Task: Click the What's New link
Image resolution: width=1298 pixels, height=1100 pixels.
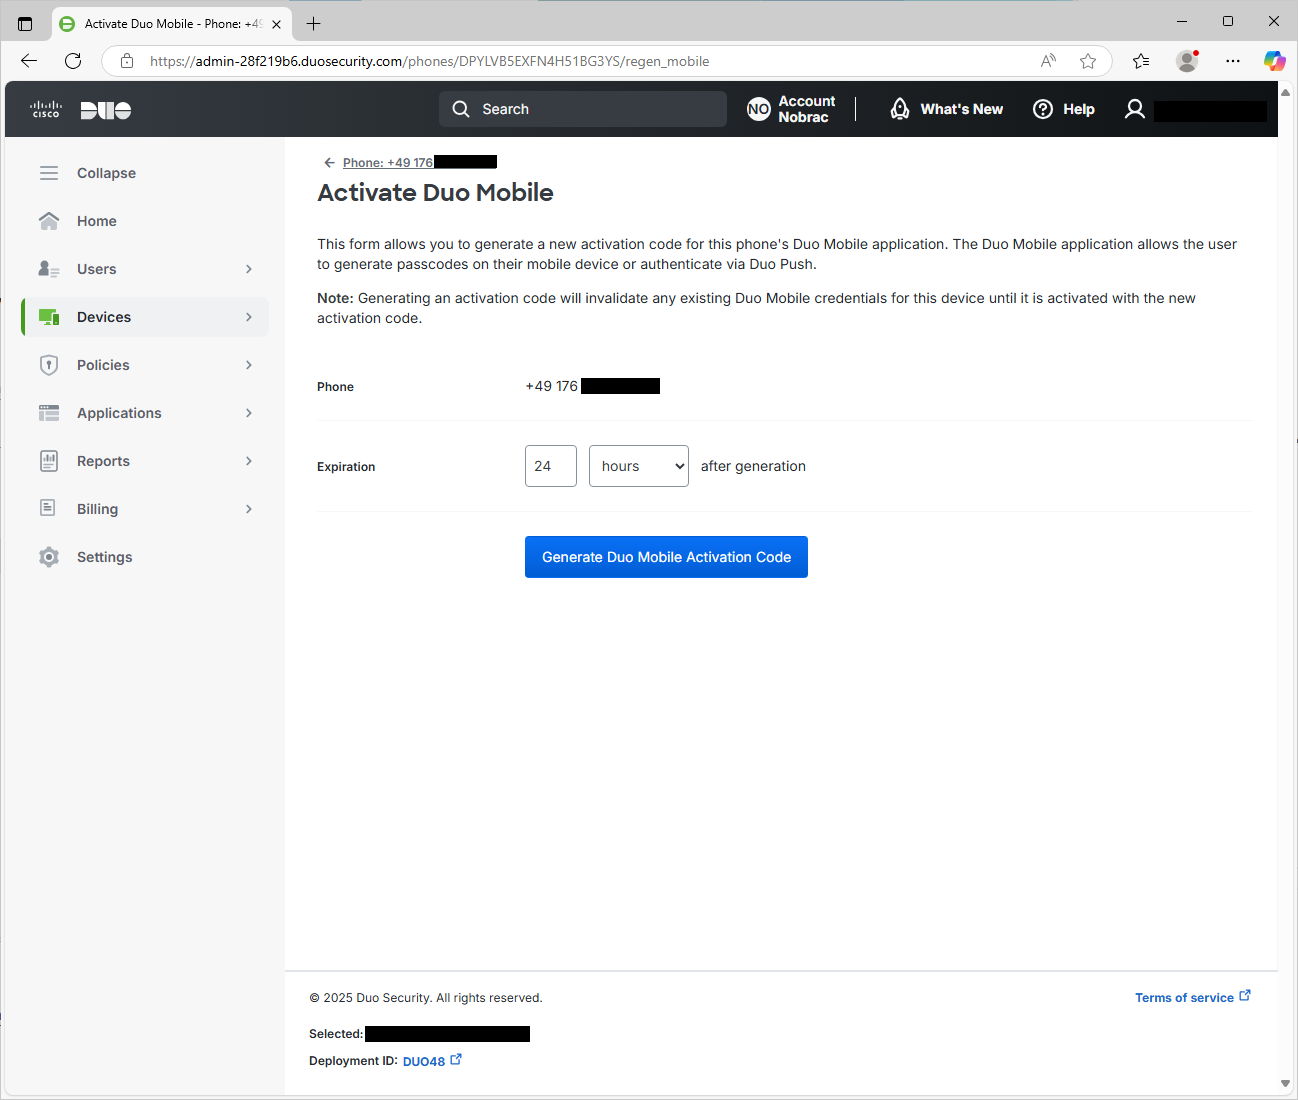Action: [961, 109]
